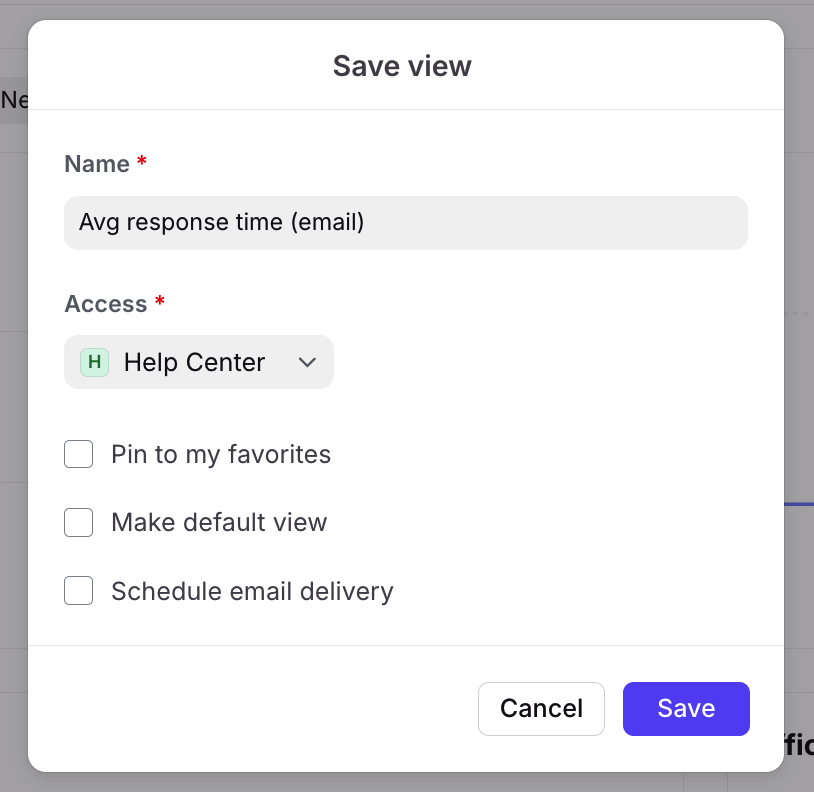Open the Access dropdown showing Help Center
Viewport: 814px width, 792px height.
[x=199, y=362]
